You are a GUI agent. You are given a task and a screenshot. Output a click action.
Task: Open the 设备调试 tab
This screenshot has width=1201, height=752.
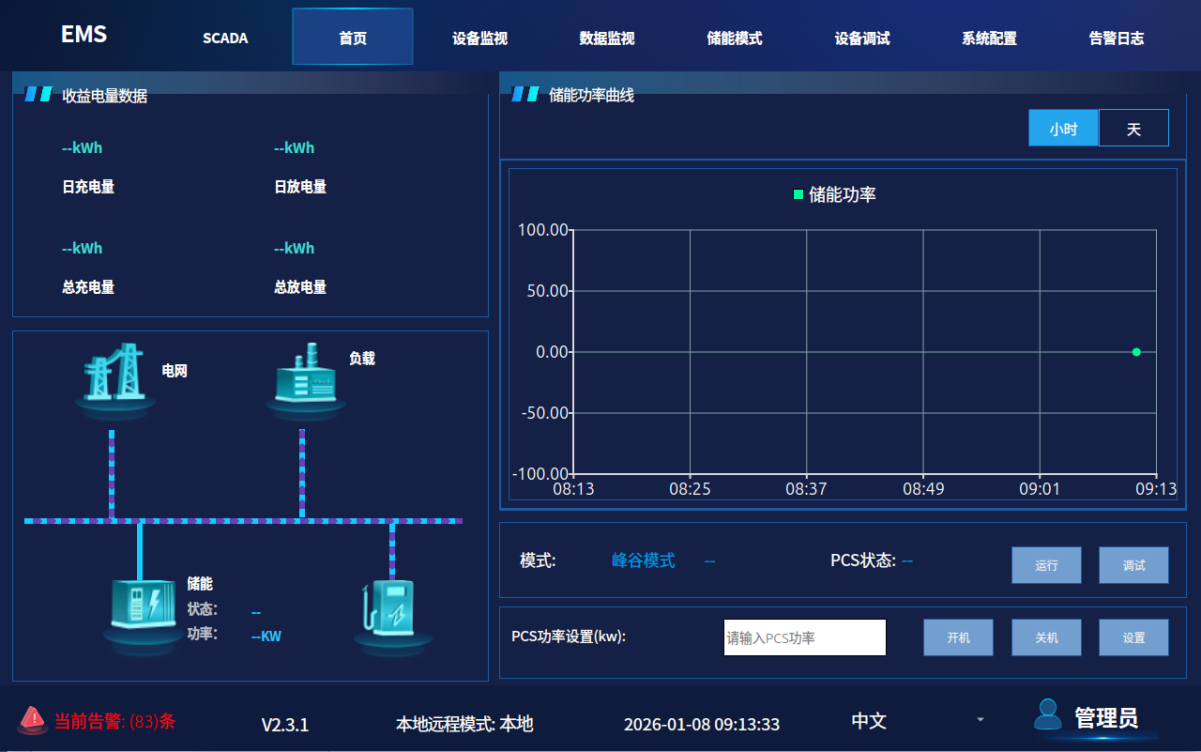click(x=862, y=38)
